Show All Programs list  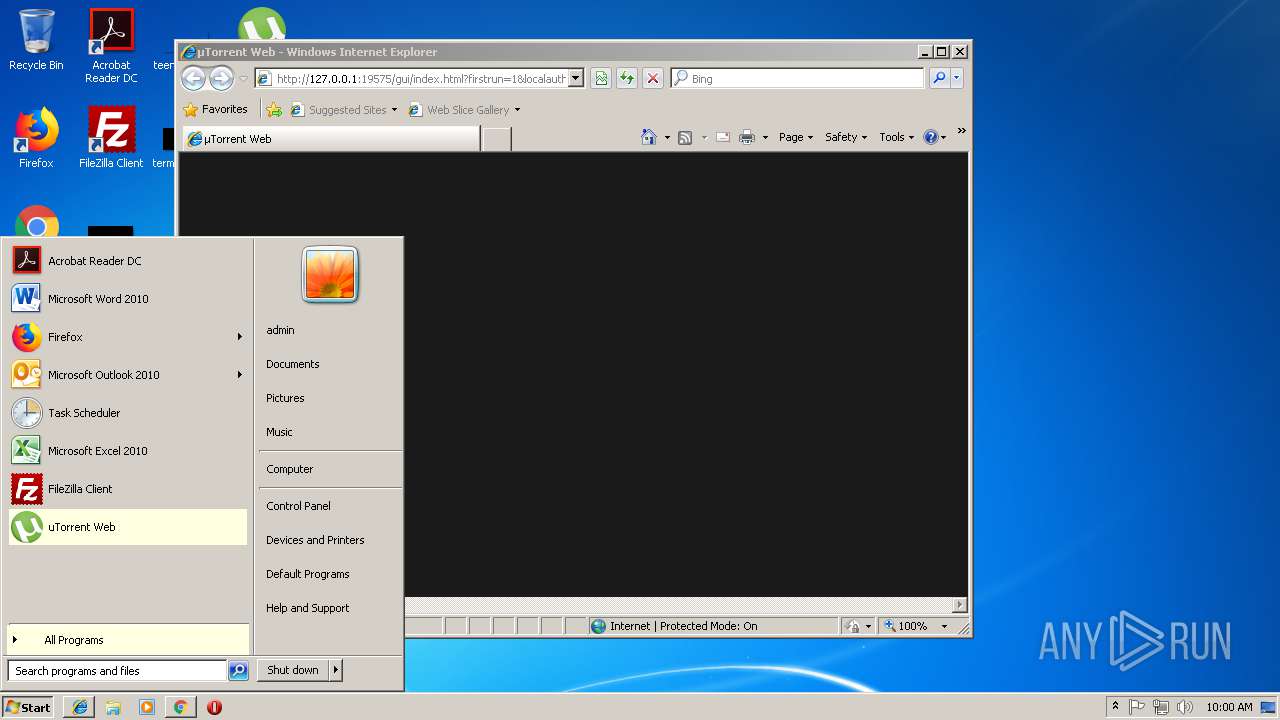tap(127, 640)
